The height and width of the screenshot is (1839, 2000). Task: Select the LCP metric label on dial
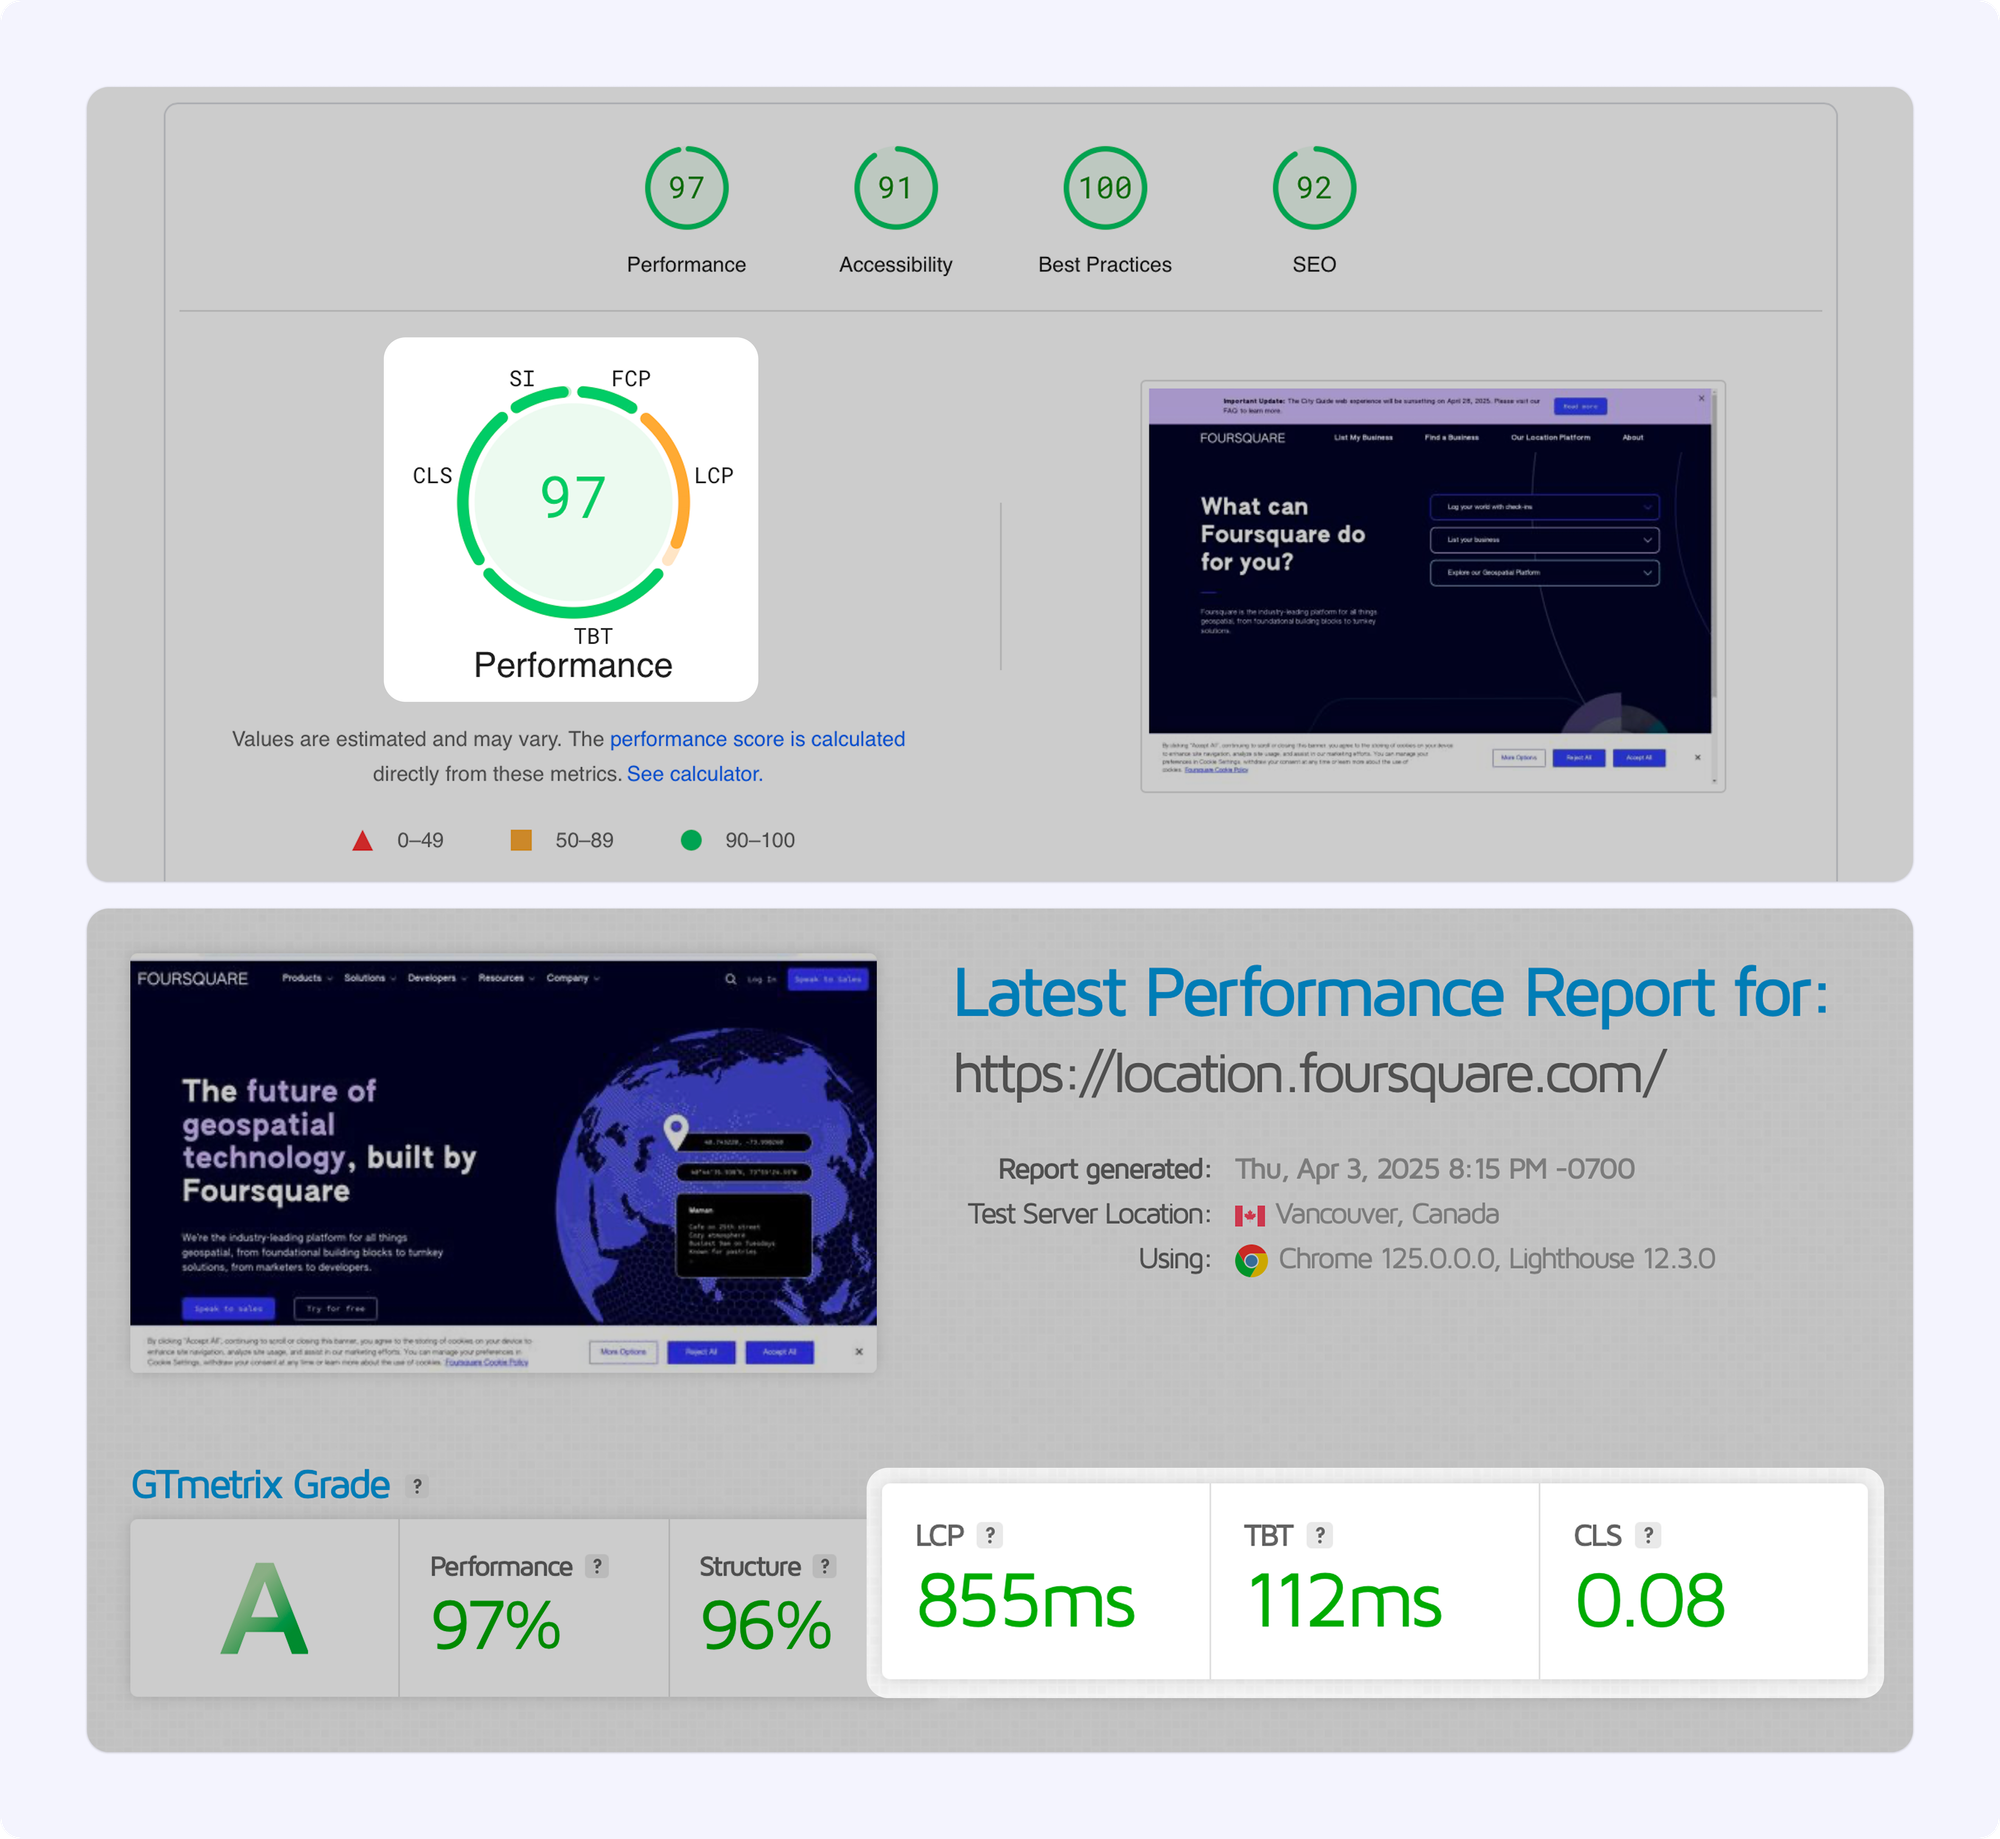coord(714,476)
